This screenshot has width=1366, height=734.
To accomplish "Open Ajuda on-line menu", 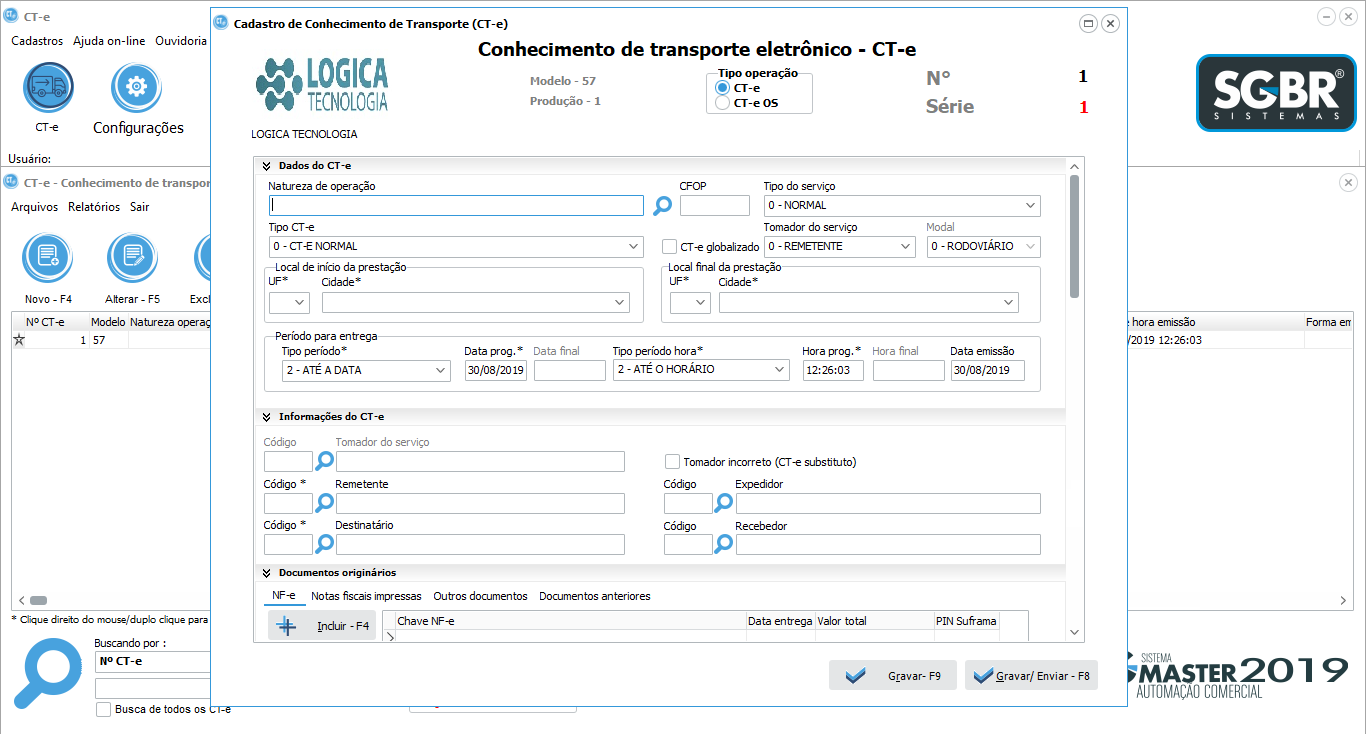I will (x=109, y=41).
